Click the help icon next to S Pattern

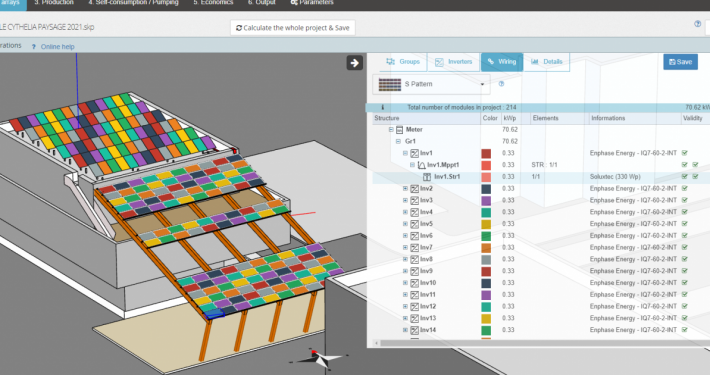pos(501,84)
